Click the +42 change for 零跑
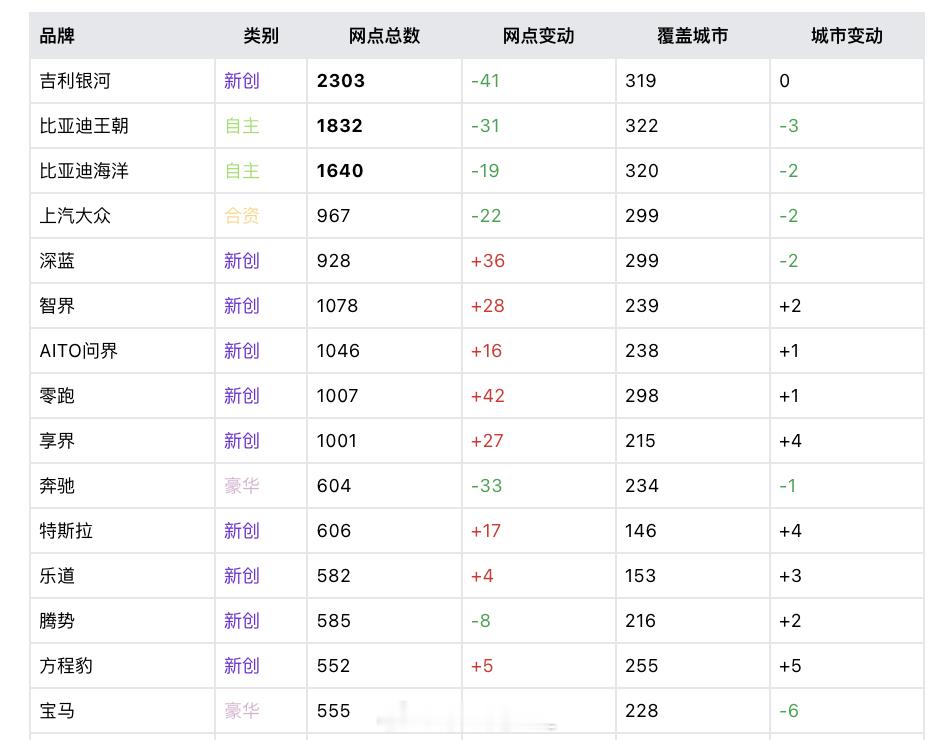Viewport: 936px width, 740px height. click(x=488, y=396)
